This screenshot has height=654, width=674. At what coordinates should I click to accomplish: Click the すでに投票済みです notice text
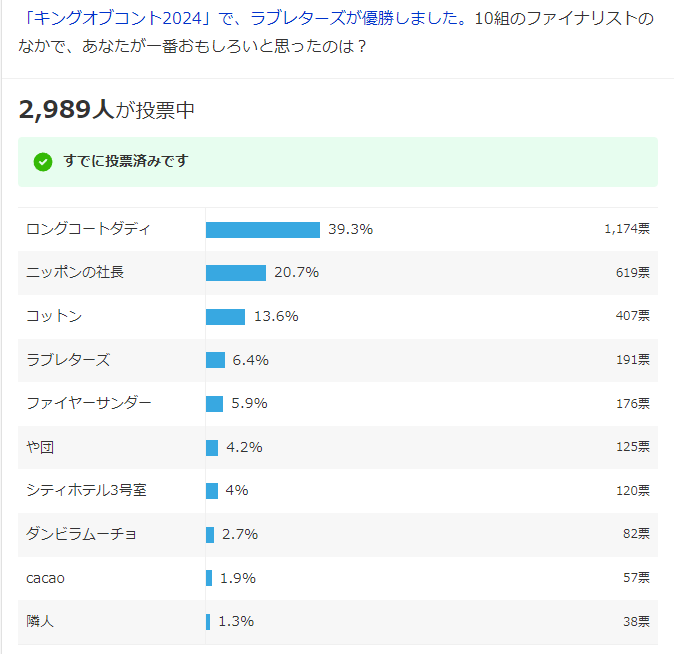[x=126, y=161]
